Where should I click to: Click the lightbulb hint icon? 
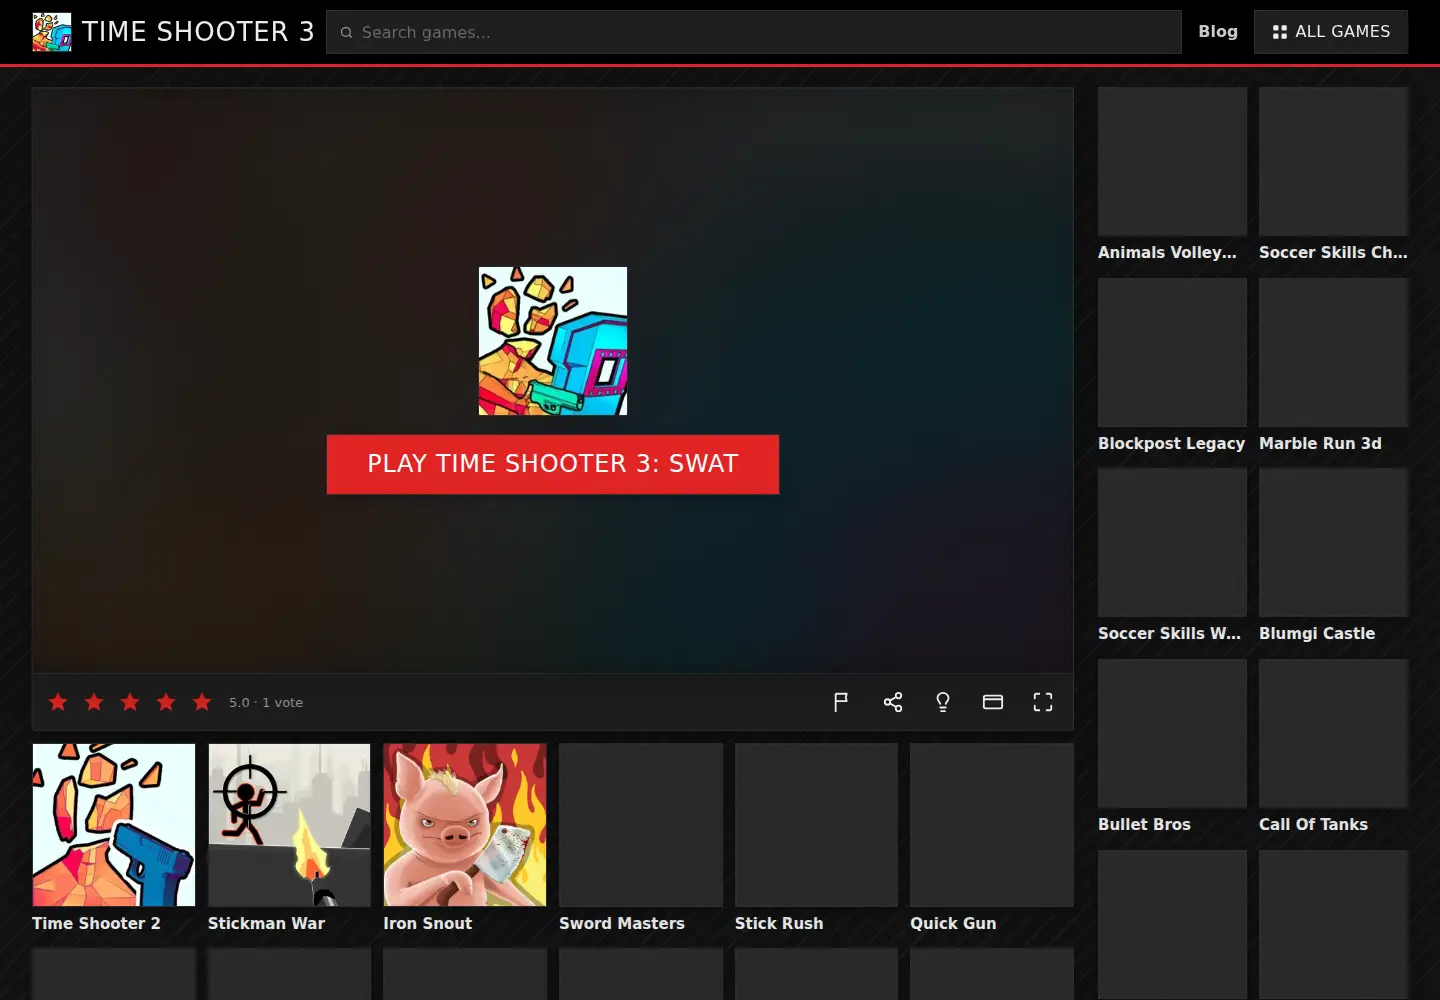943,702
